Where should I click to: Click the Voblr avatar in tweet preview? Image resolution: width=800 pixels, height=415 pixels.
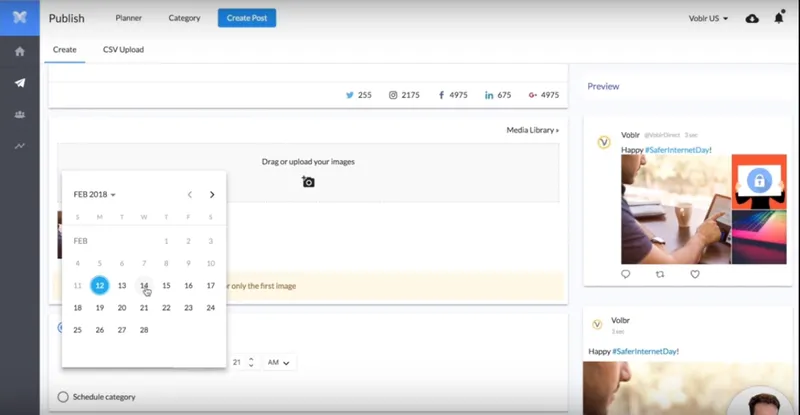click(604, 142)
